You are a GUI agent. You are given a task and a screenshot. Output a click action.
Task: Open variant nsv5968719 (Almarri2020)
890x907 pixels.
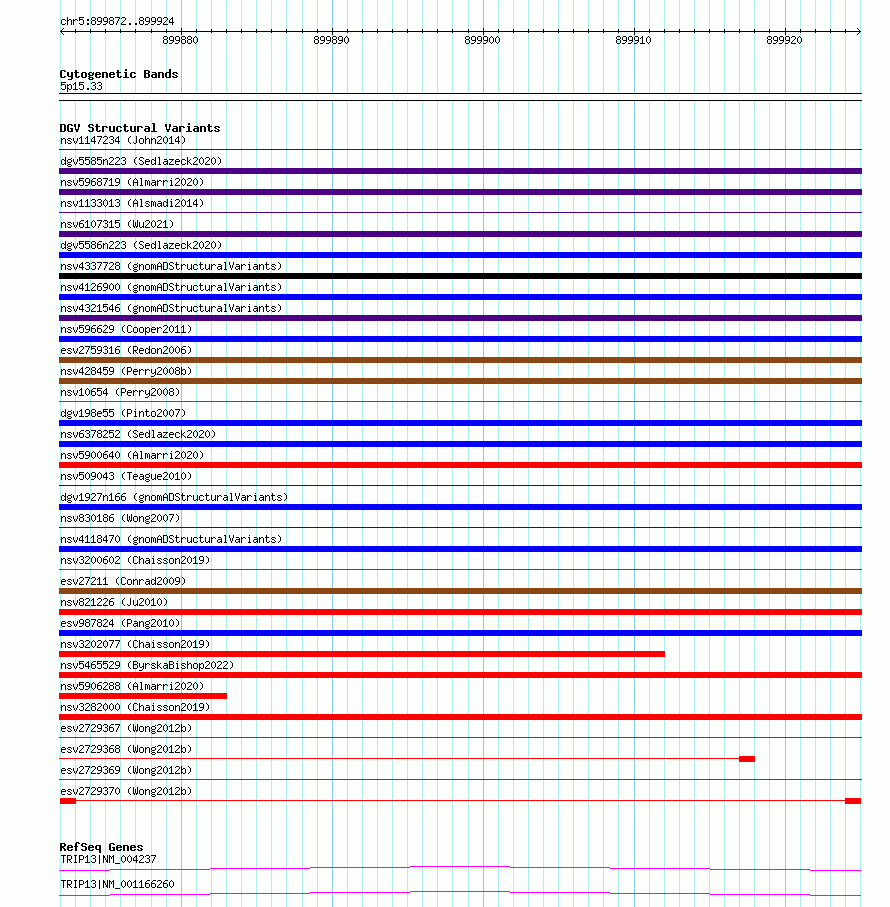(132, 182)
